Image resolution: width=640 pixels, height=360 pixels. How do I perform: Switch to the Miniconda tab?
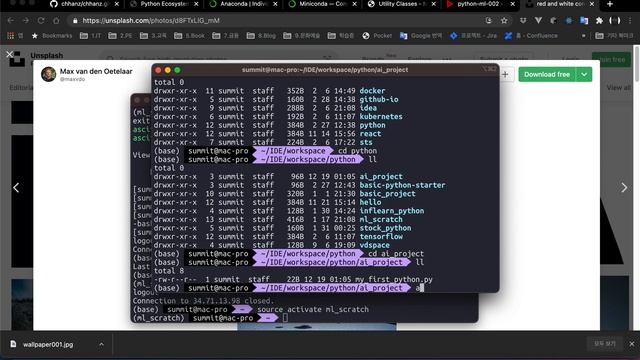coord(322,4)
